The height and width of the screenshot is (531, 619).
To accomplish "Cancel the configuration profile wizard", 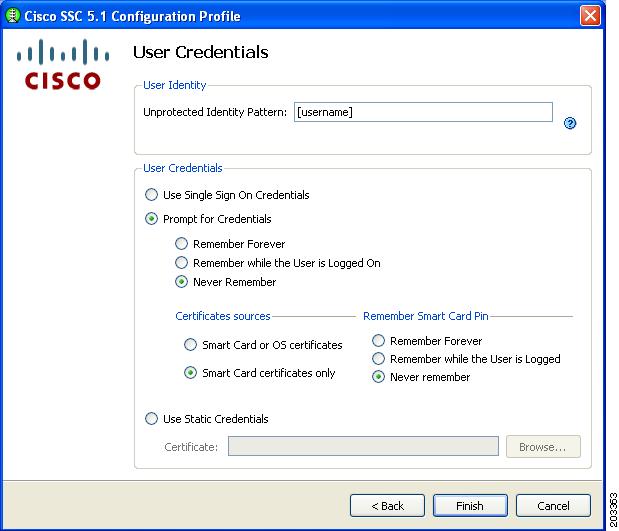I will [x=553, y=506].
